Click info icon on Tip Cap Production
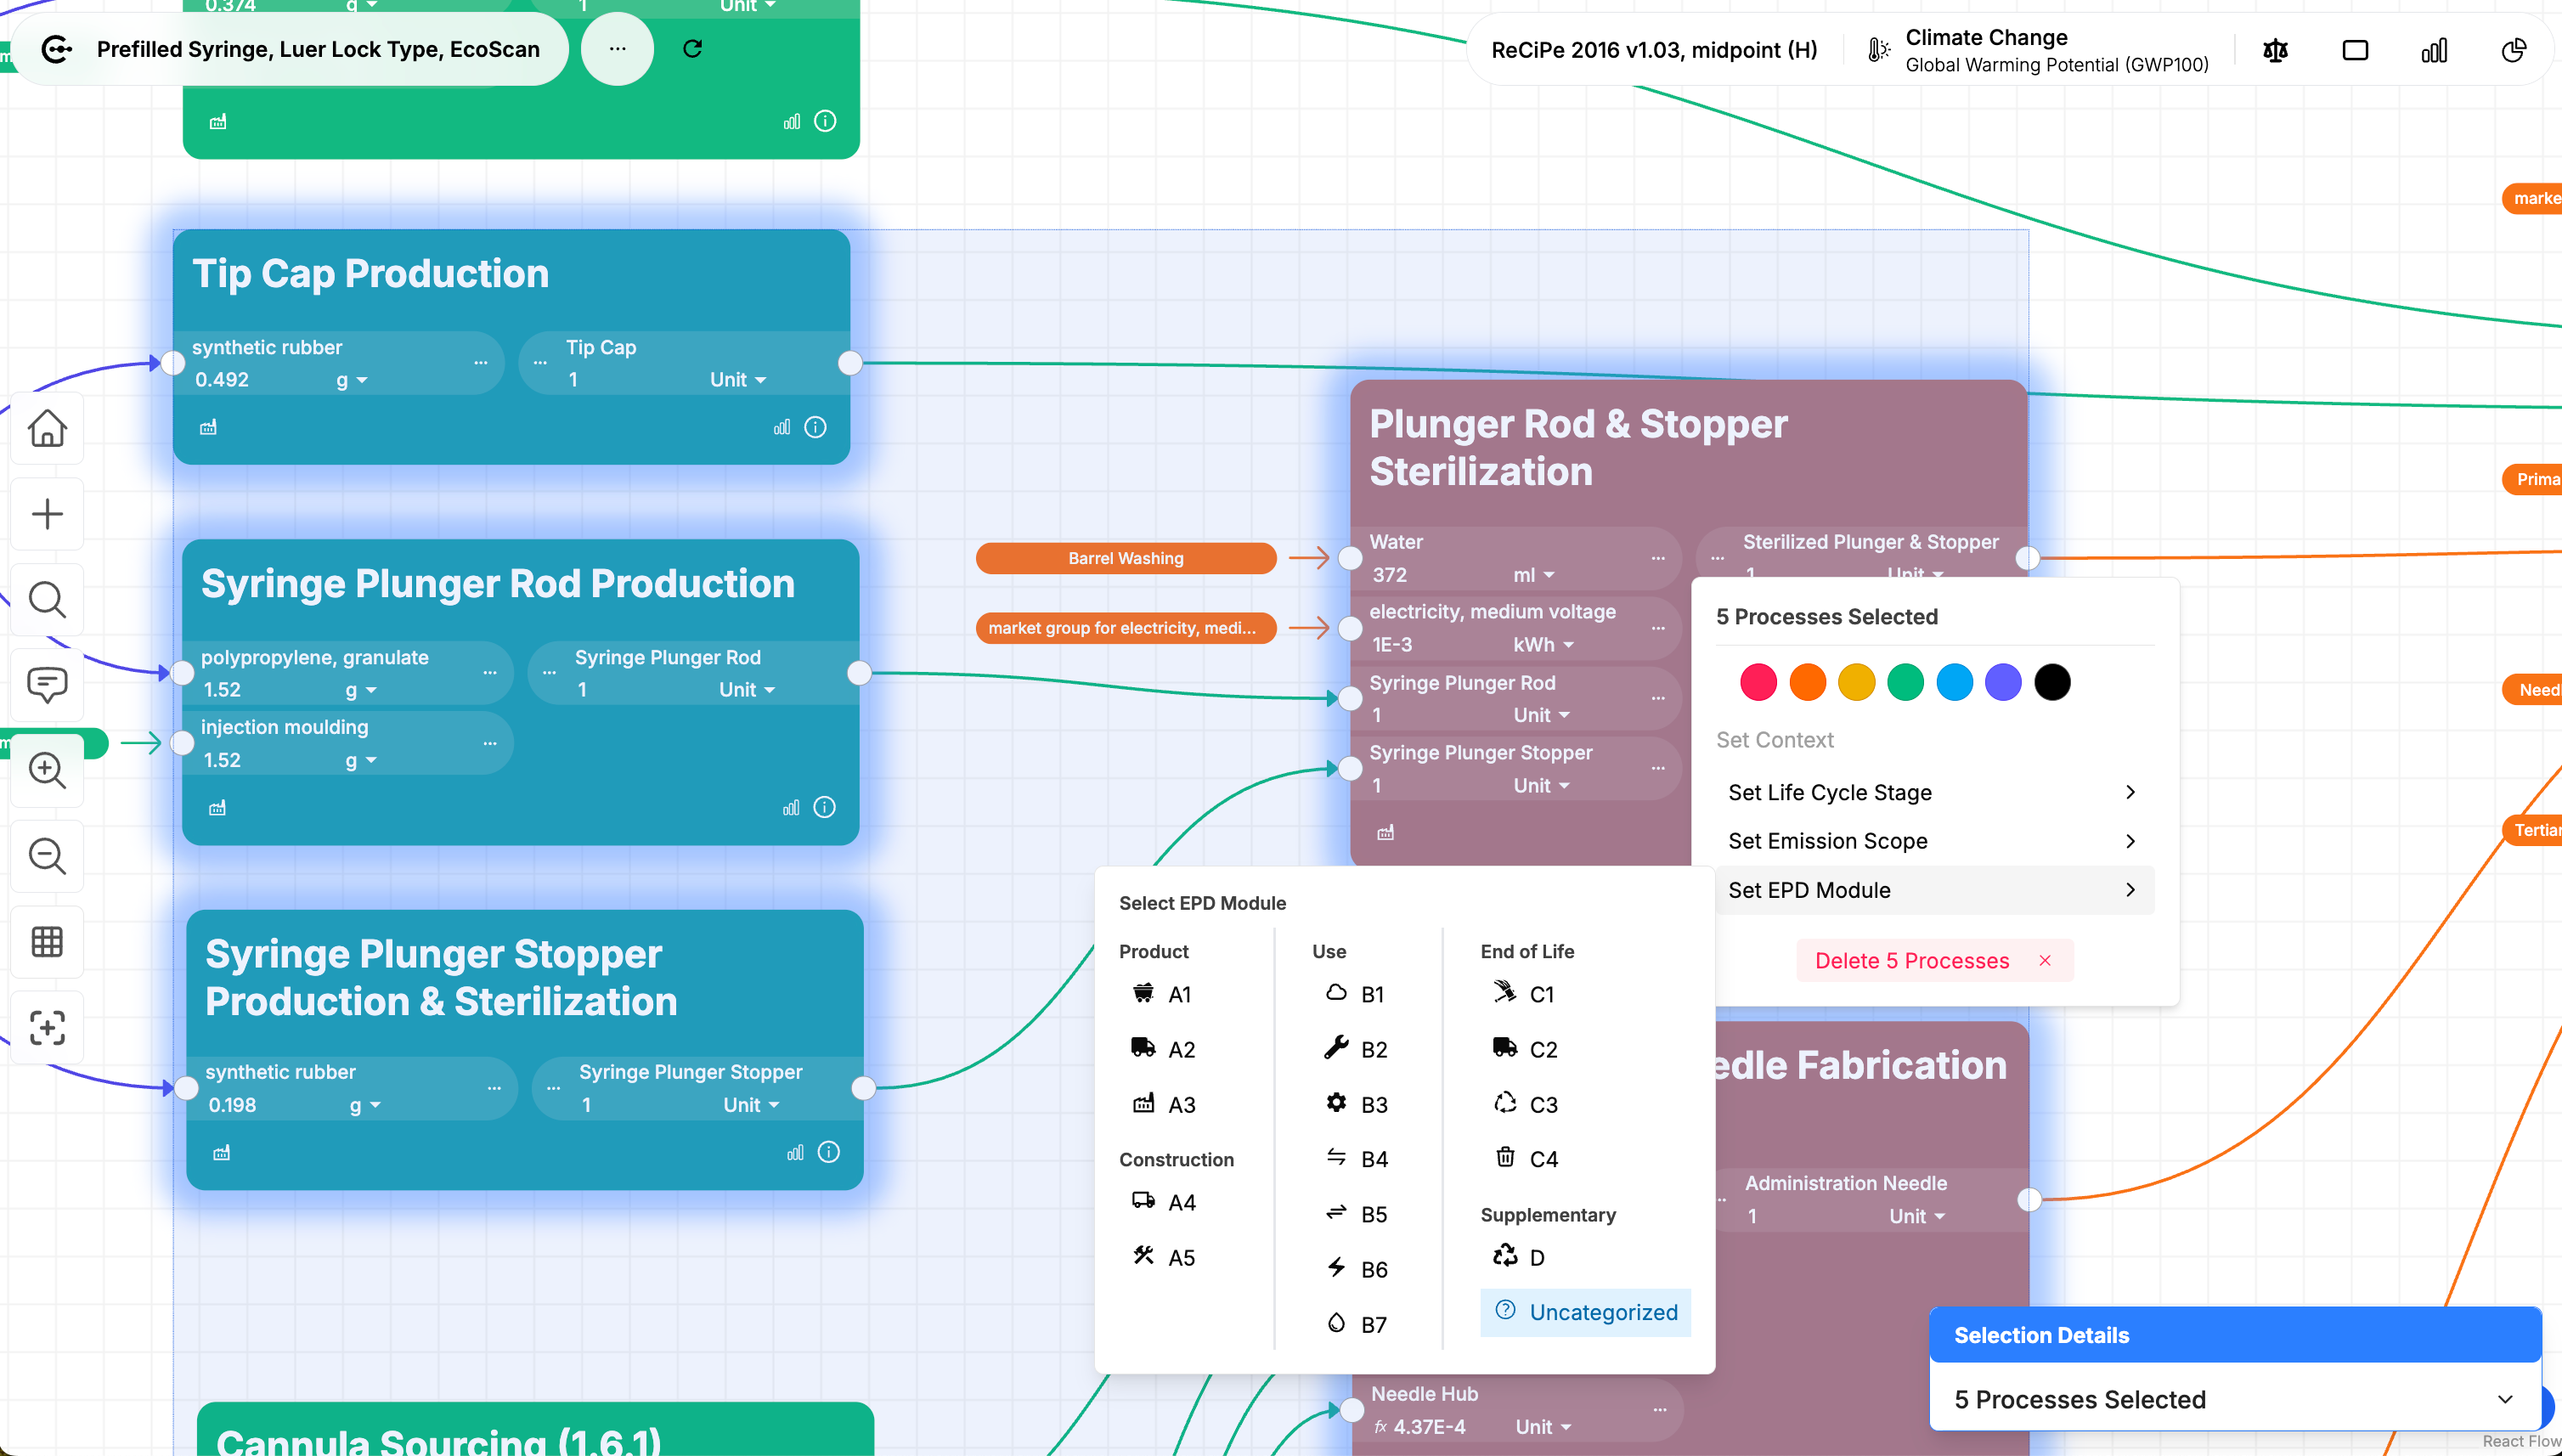 tap(815, 428)
